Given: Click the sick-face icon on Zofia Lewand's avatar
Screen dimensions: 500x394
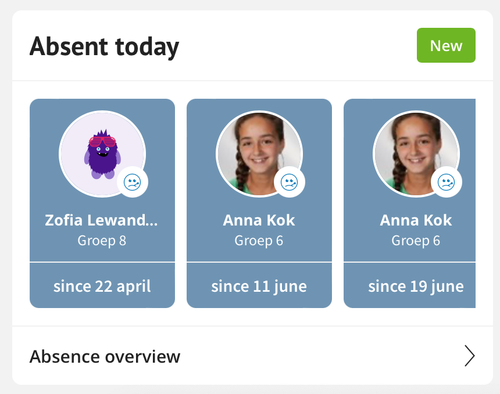Looking at the screenshot, I should coord(132,182).
